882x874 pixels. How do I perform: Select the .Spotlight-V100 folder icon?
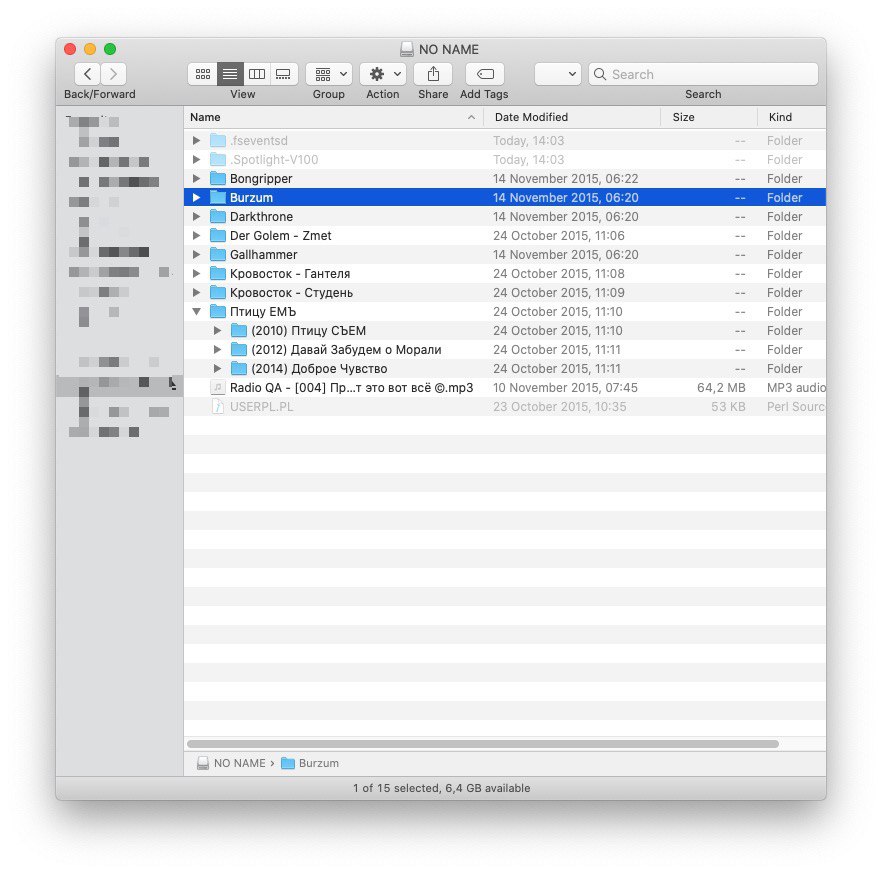tap(218, 160)
